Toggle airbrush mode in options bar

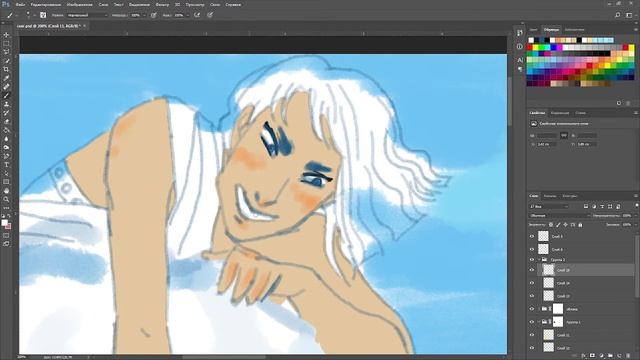(197, 15)
